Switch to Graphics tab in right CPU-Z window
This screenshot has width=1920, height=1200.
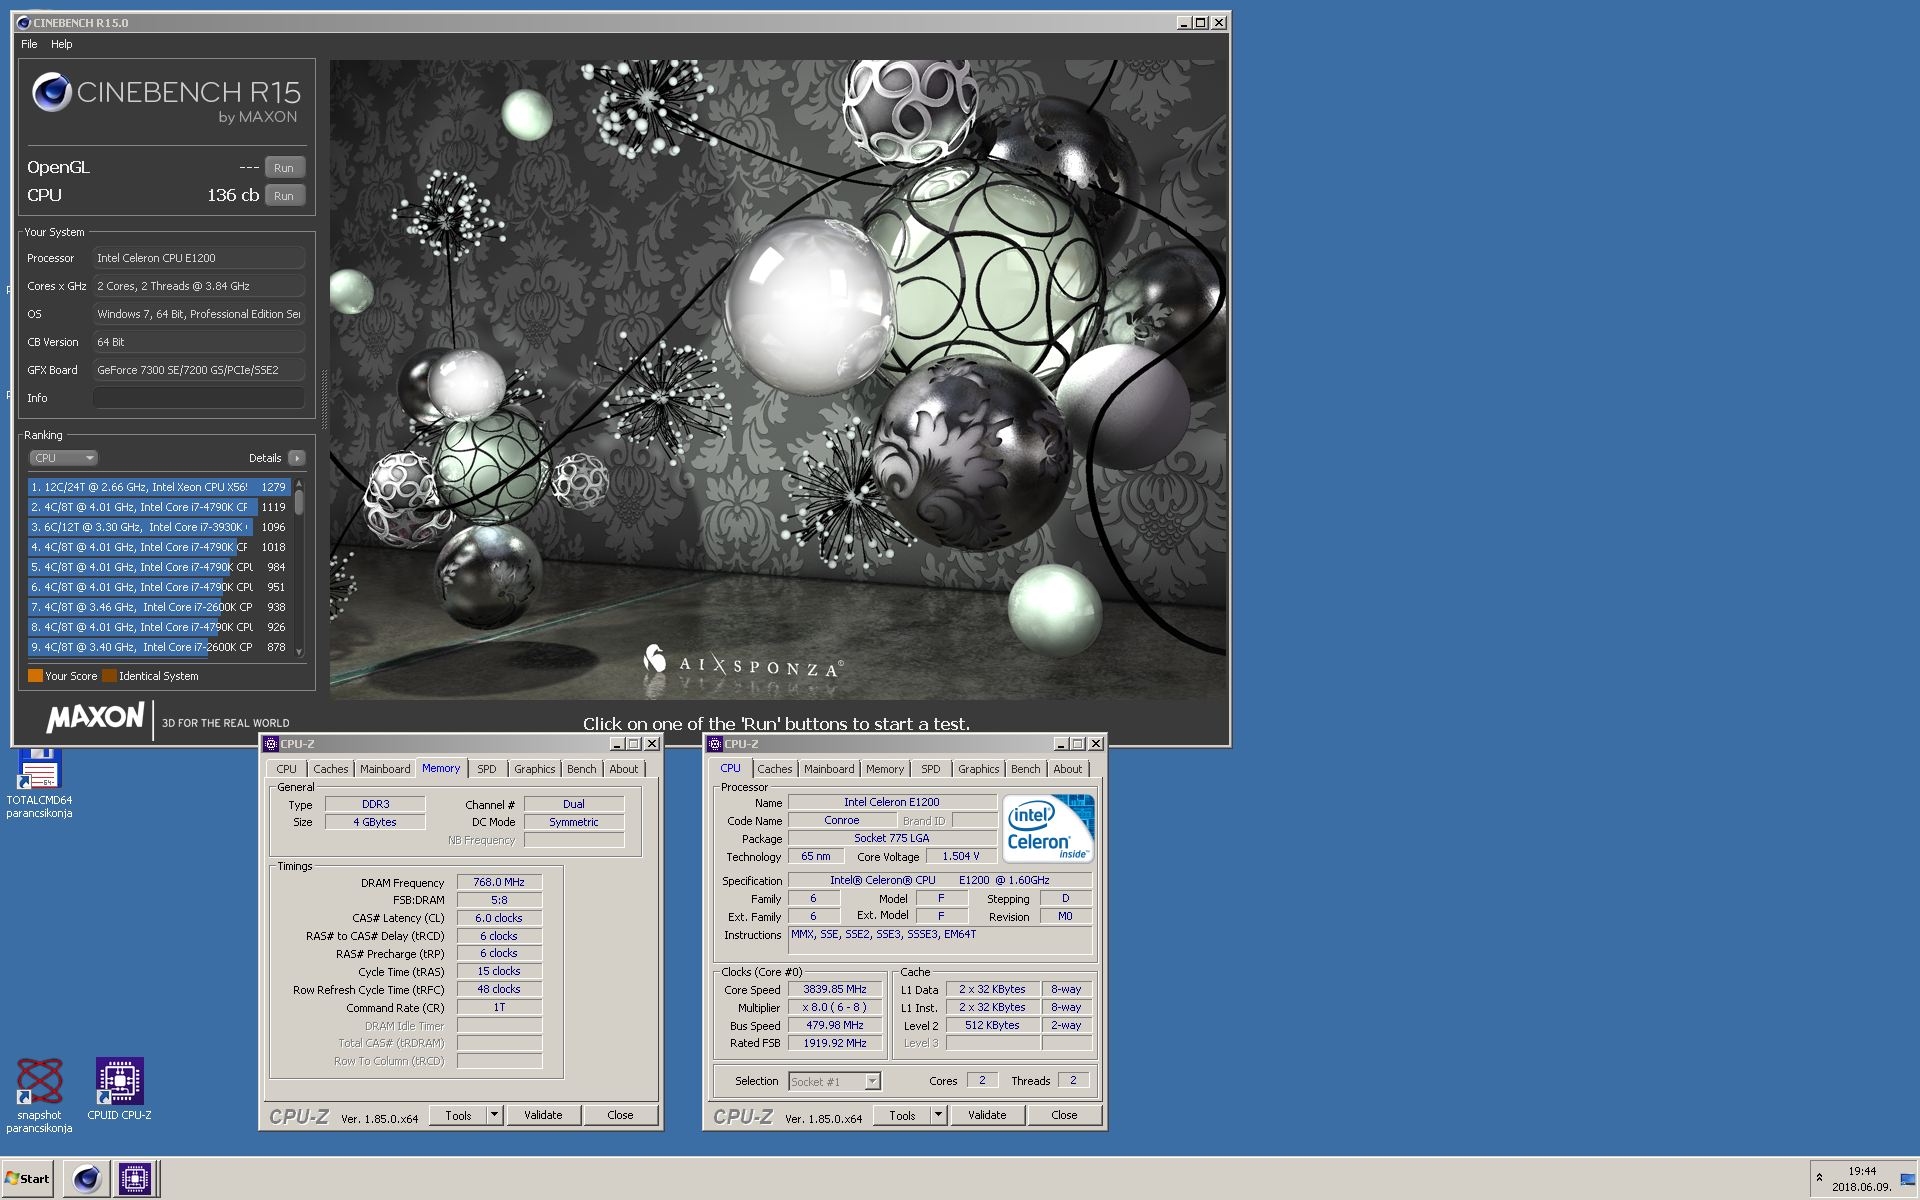[x=979, y=769]
